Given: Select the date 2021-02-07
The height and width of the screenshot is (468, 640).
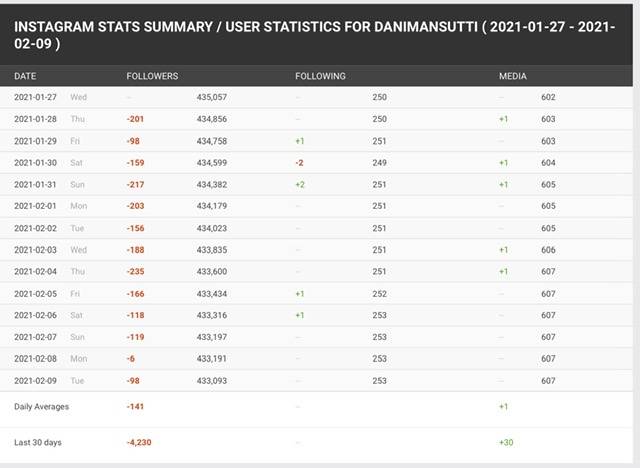Looking at the screenshot, I should point(35,337).
